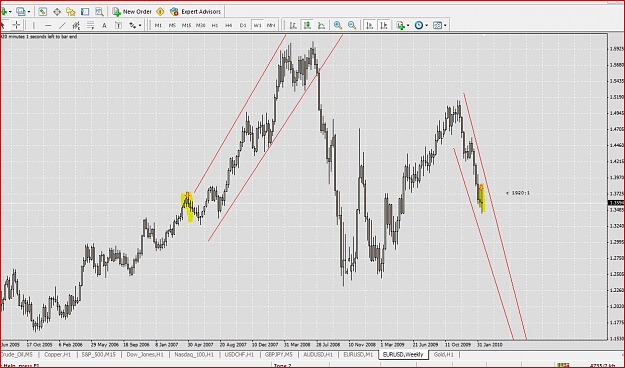Image resolution: width=625 pixels, height=368 pixels.
Task: Switch to M30 timeframe
Action: point(200,26)
